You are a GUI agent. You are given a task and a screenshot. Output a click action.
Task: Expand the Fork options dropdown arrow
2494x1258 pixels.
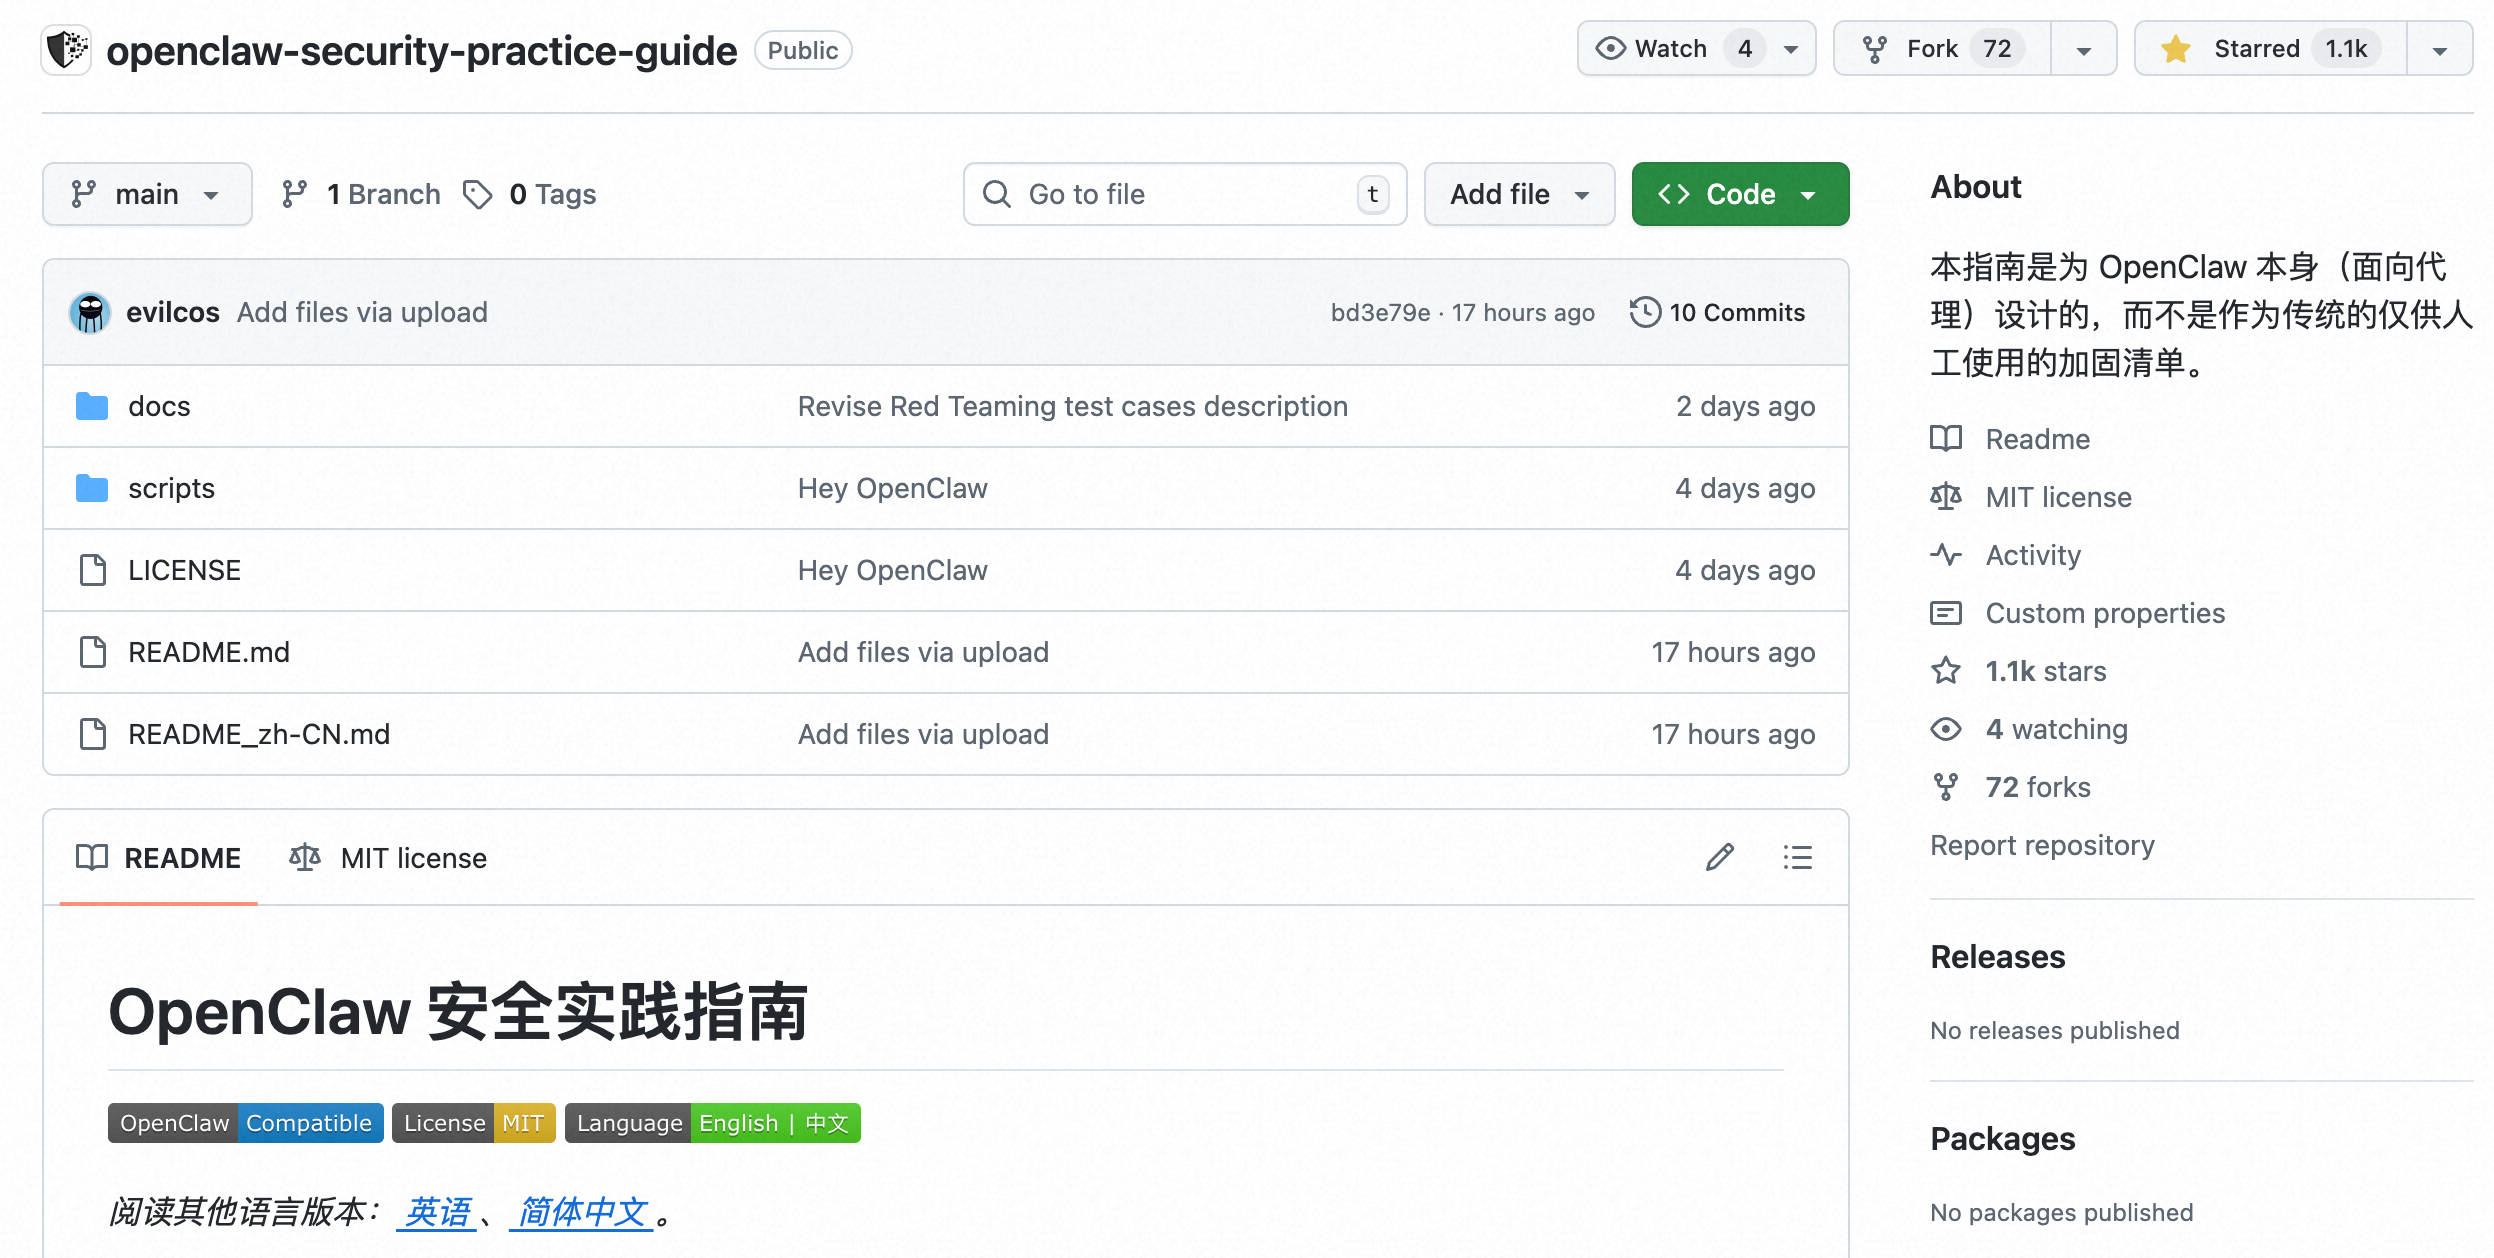pos(2084,49)
